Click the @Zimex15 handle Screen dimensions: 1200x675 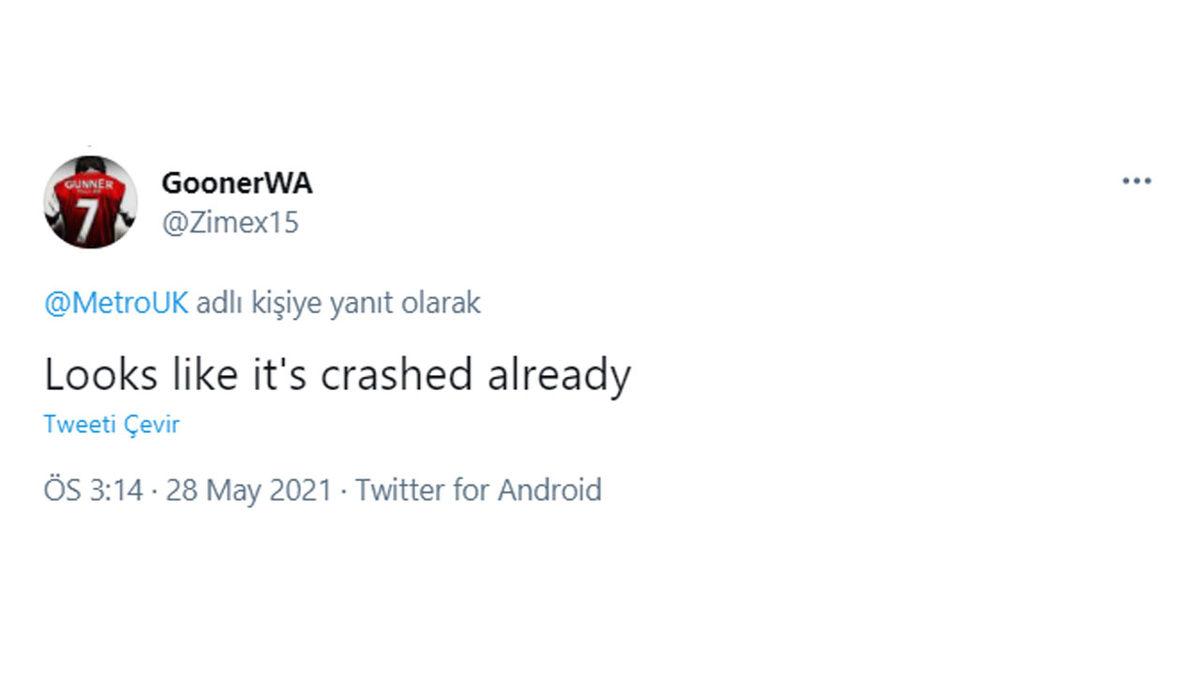(x=229, y=222)
